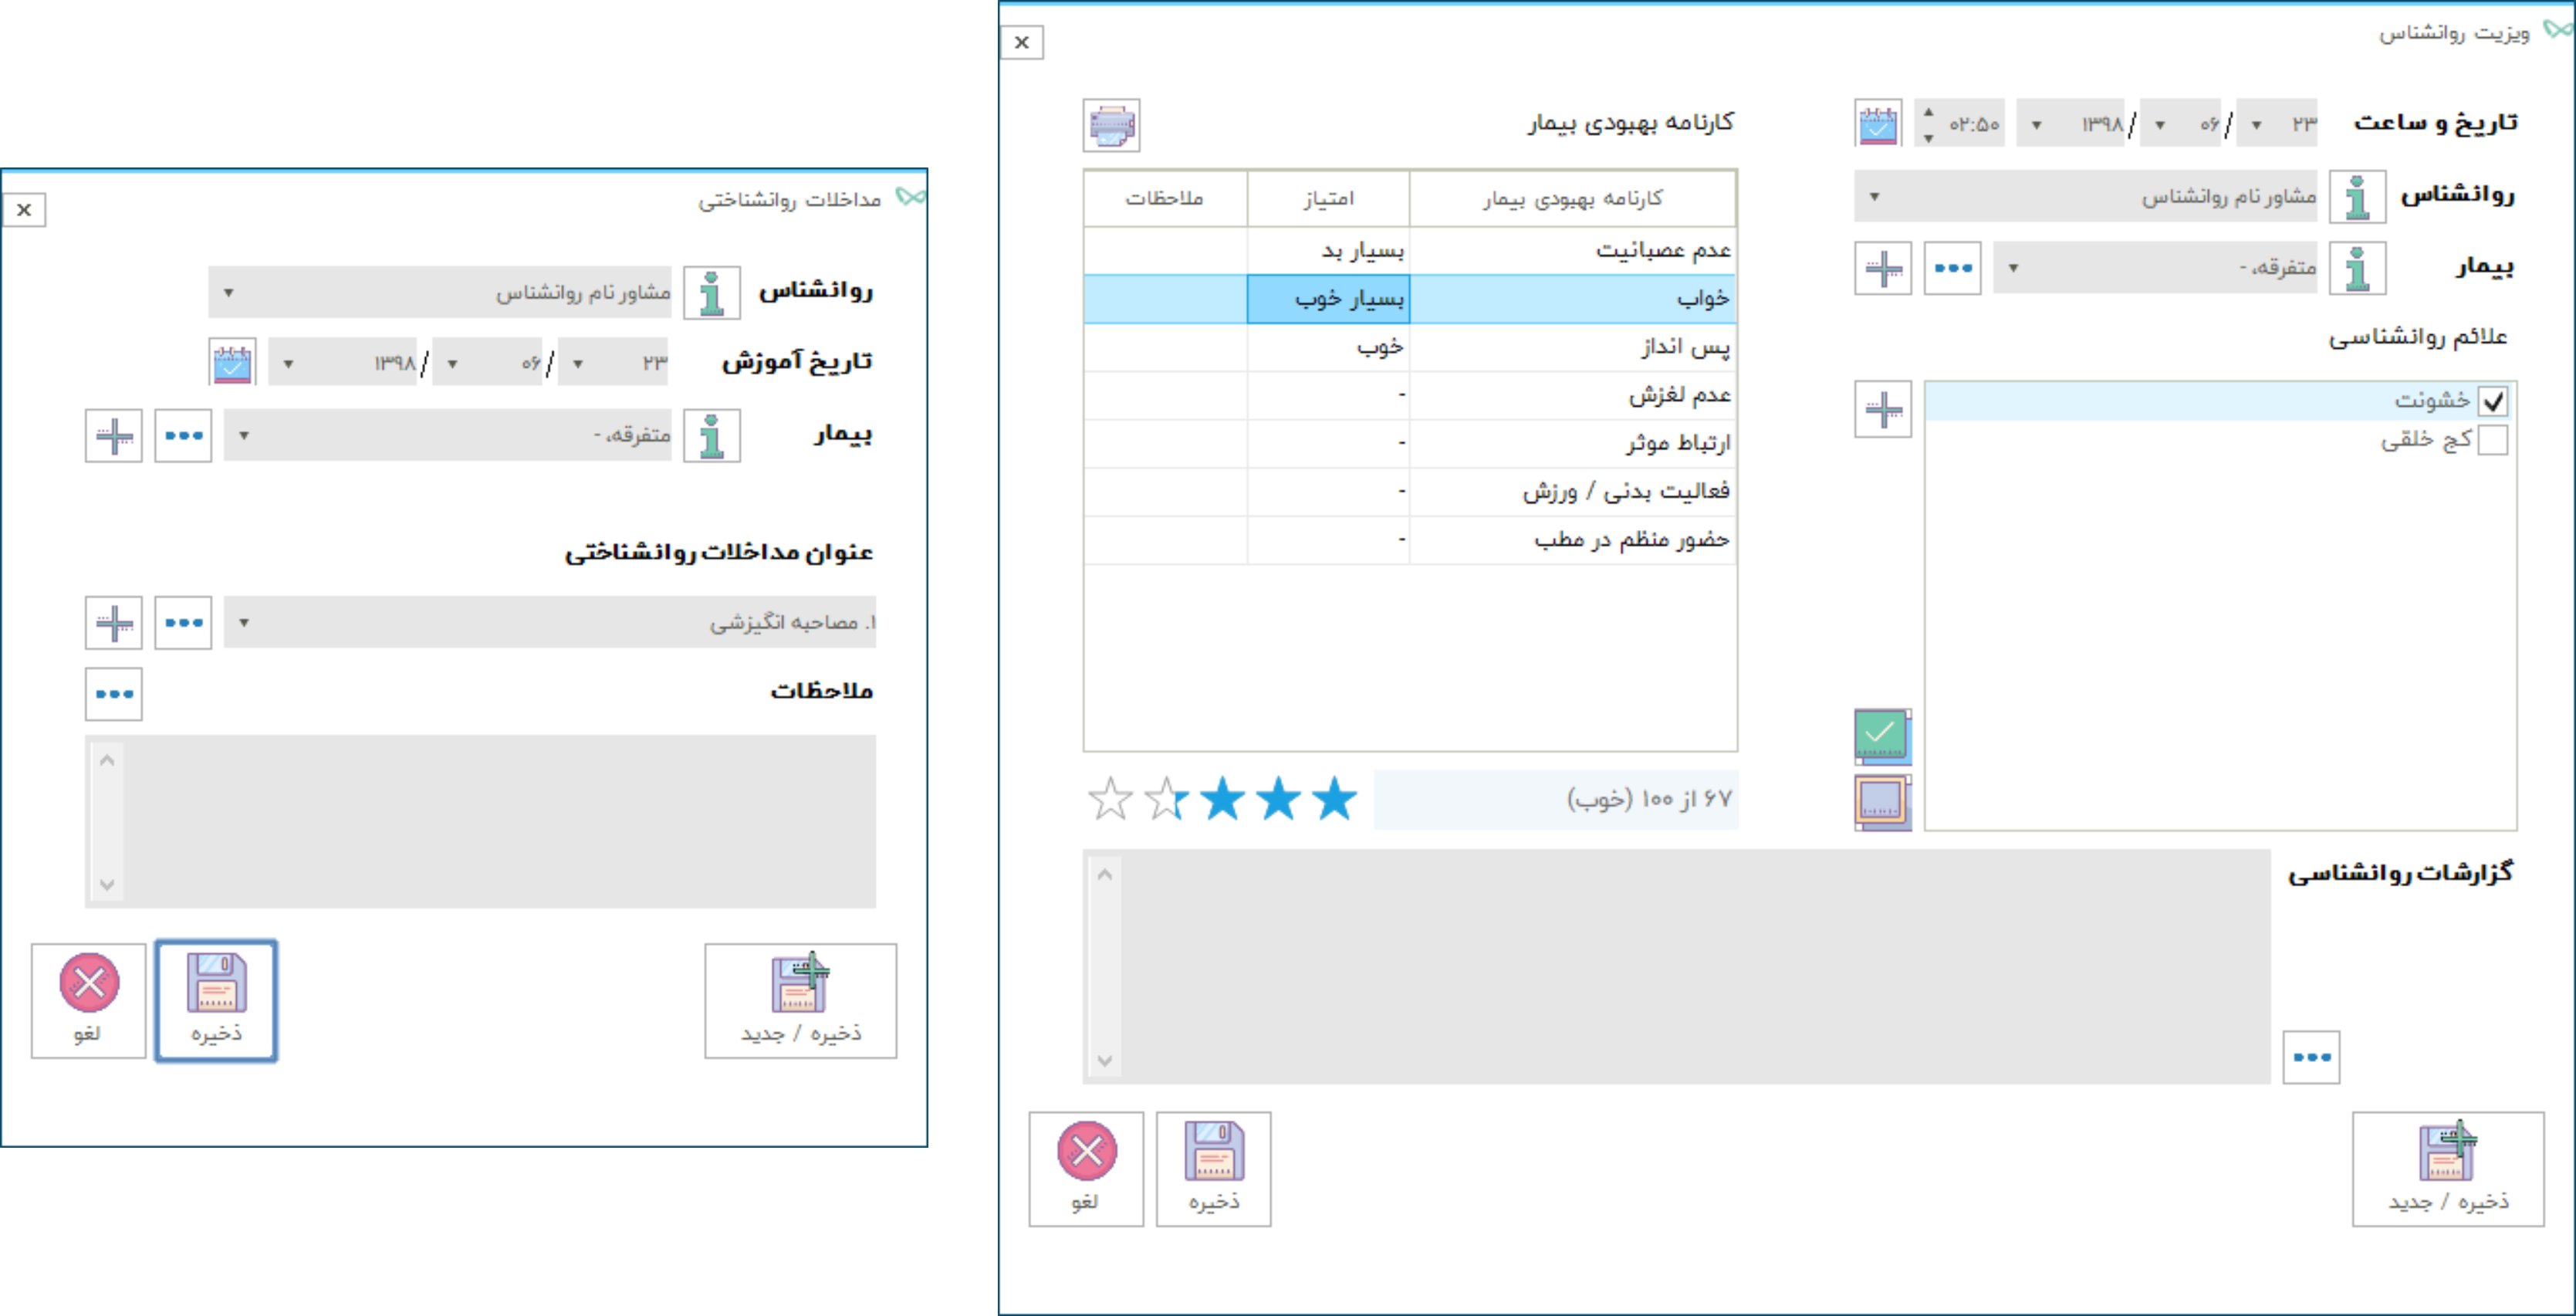Click the کارنامه بهبودی بیمار column header
Screen dimensions: 2576x1316
[x=1573, y=198]
